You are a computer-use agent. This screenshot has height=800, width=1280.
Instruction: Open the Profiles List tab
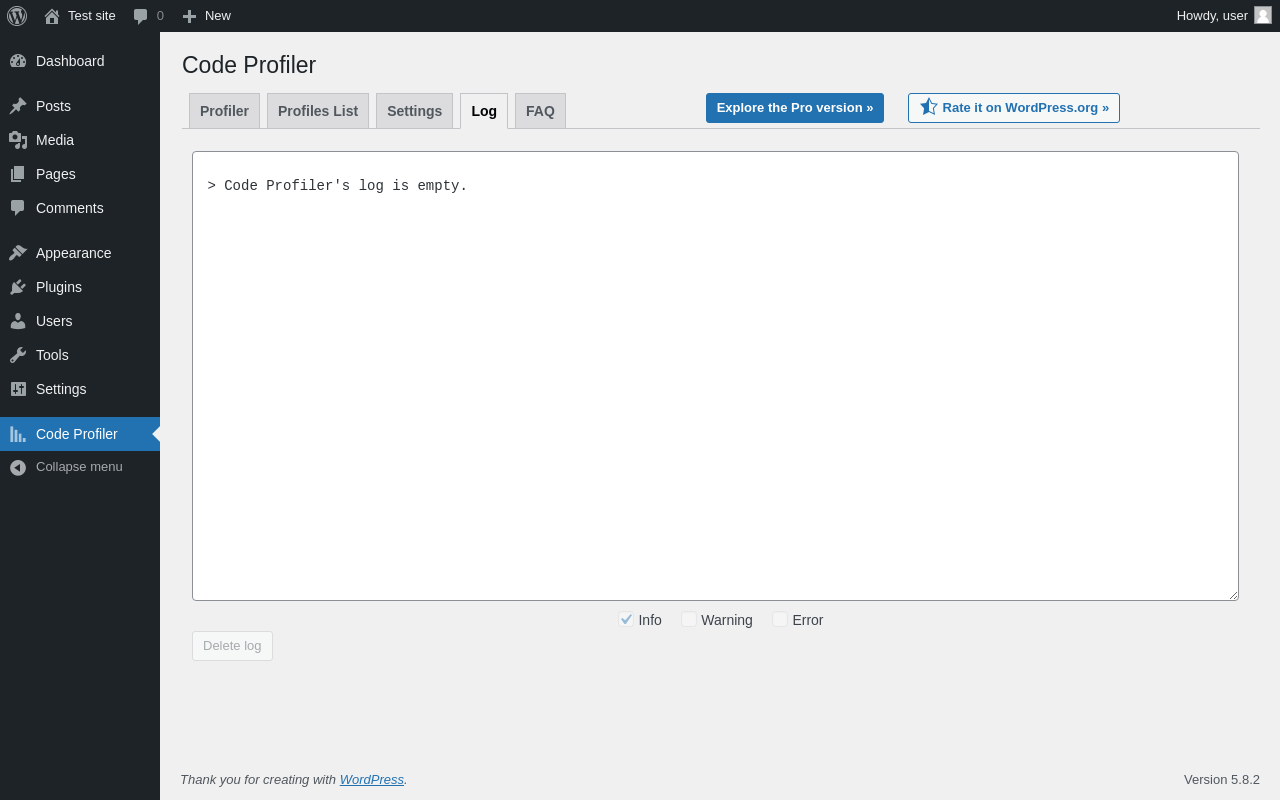point(318,111)
